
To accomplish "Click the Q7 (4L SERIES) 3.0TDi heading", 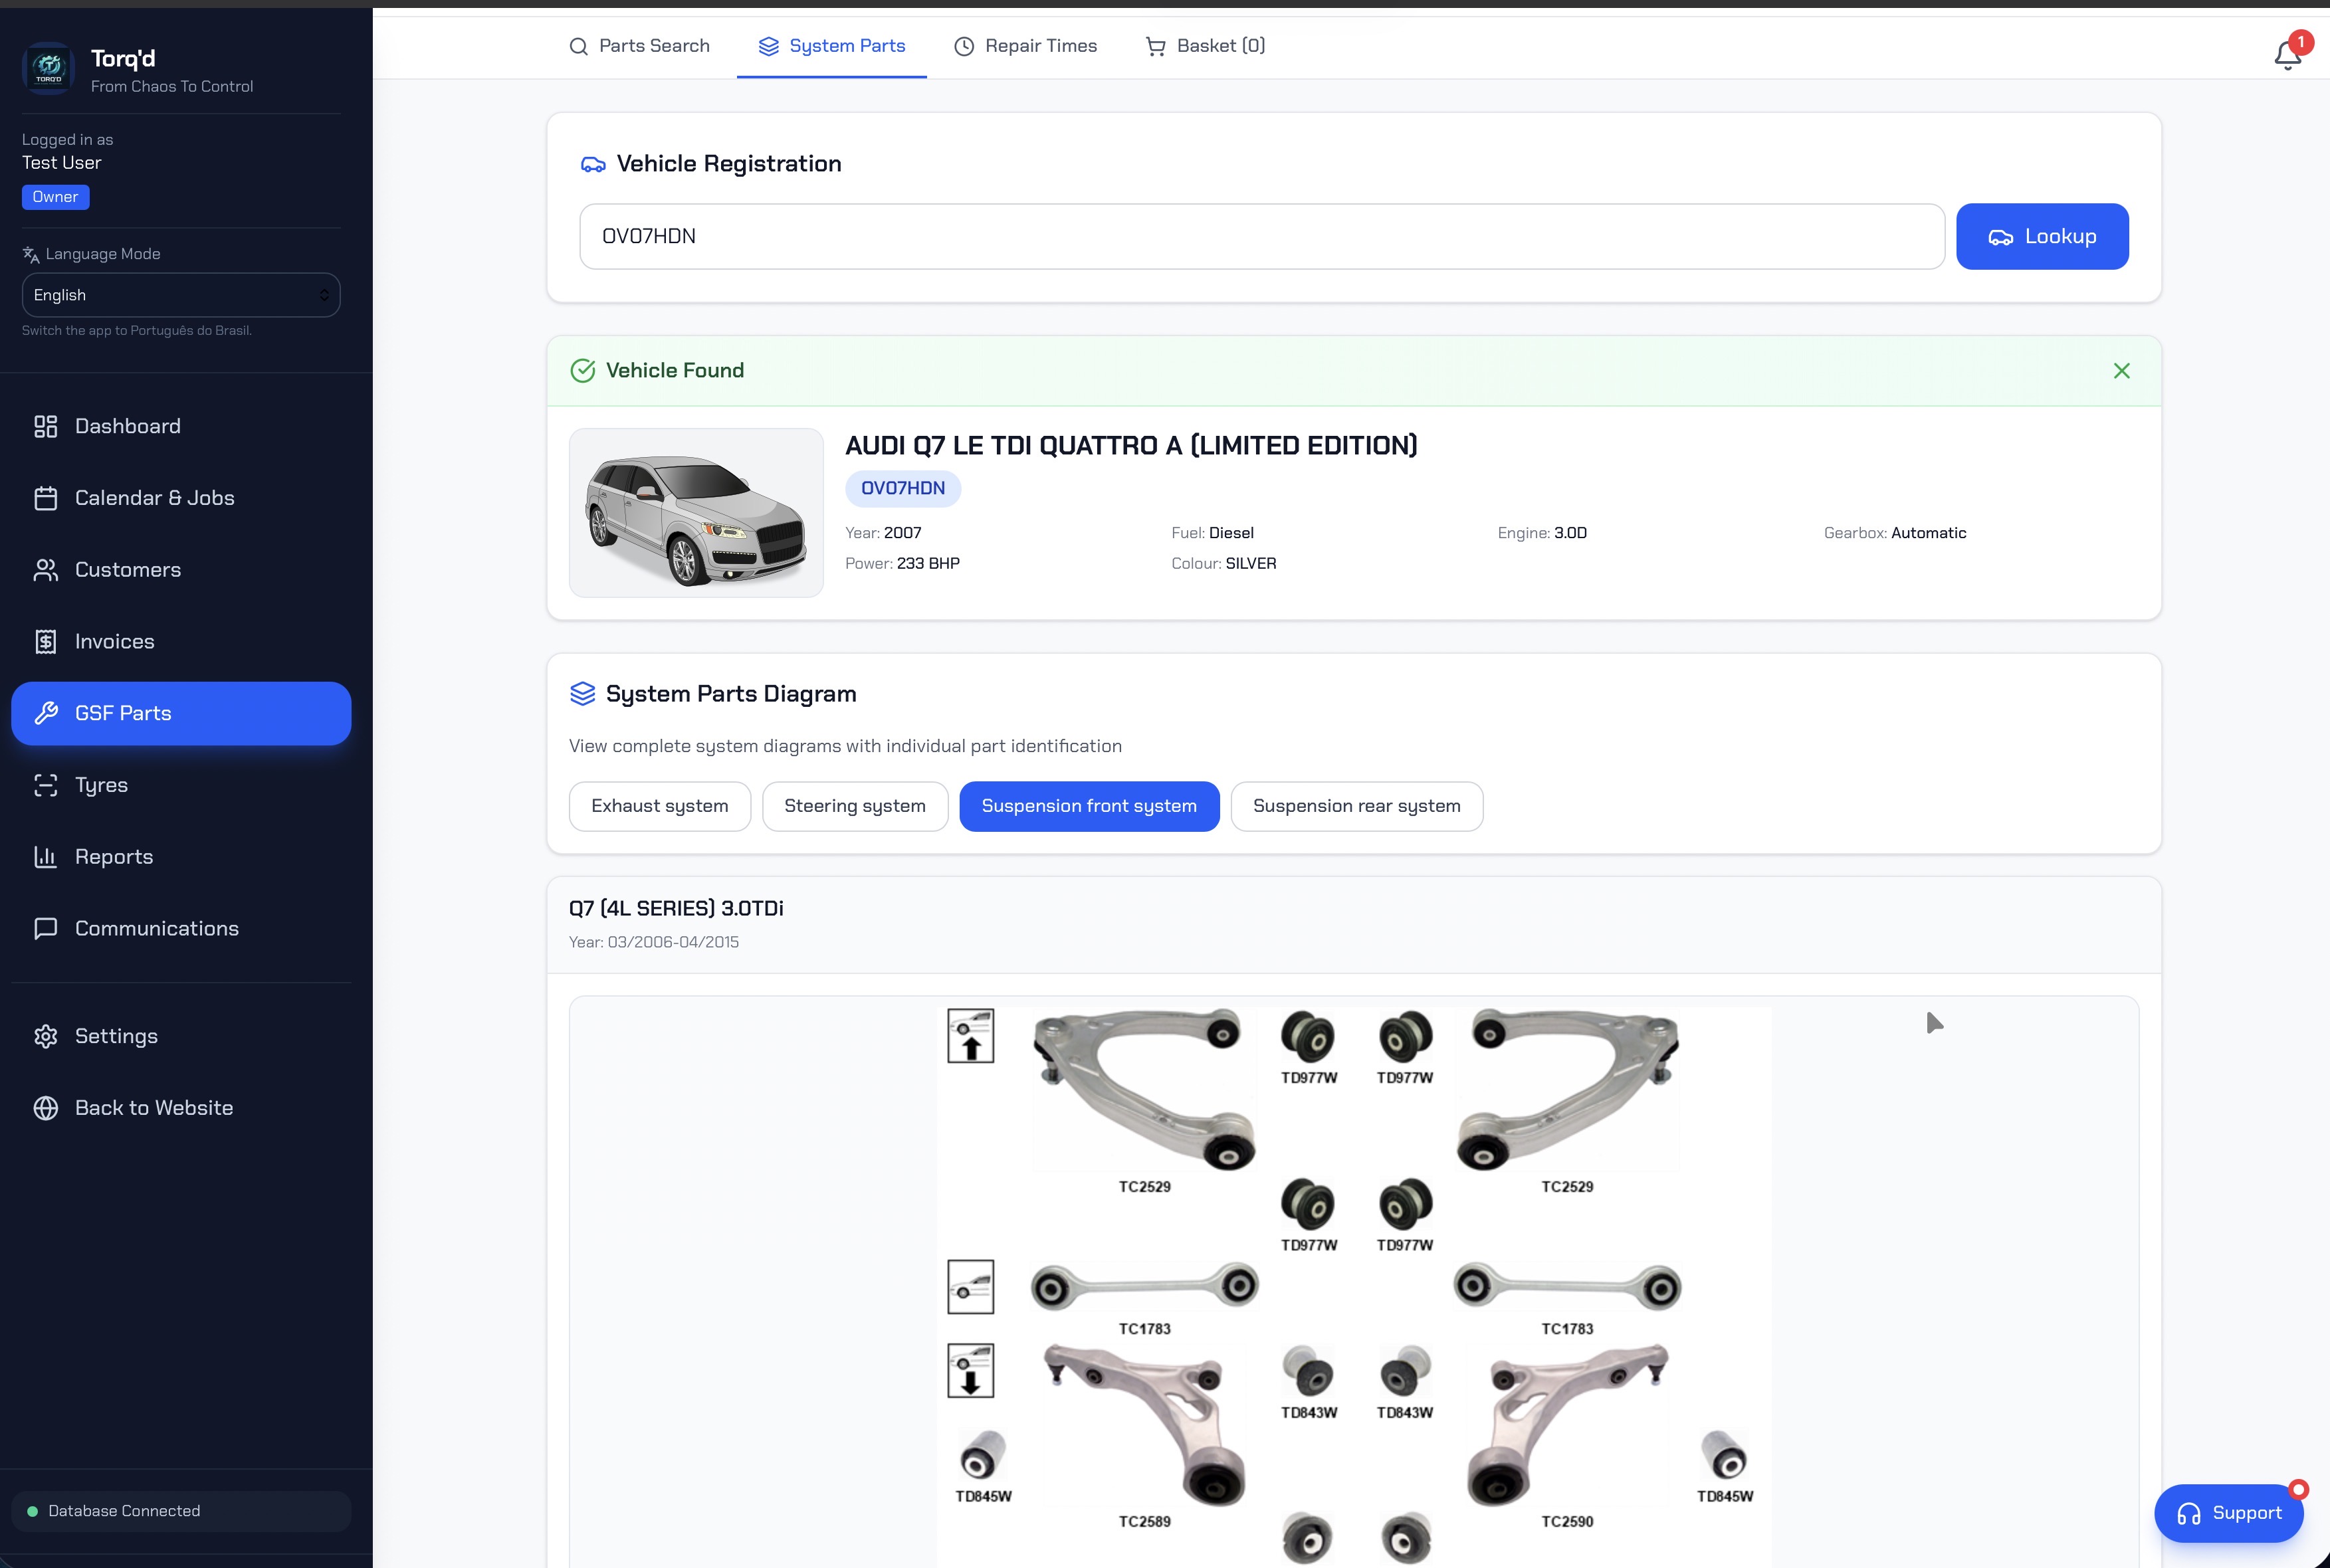I will pyautogui.click(x=676, y=909).
